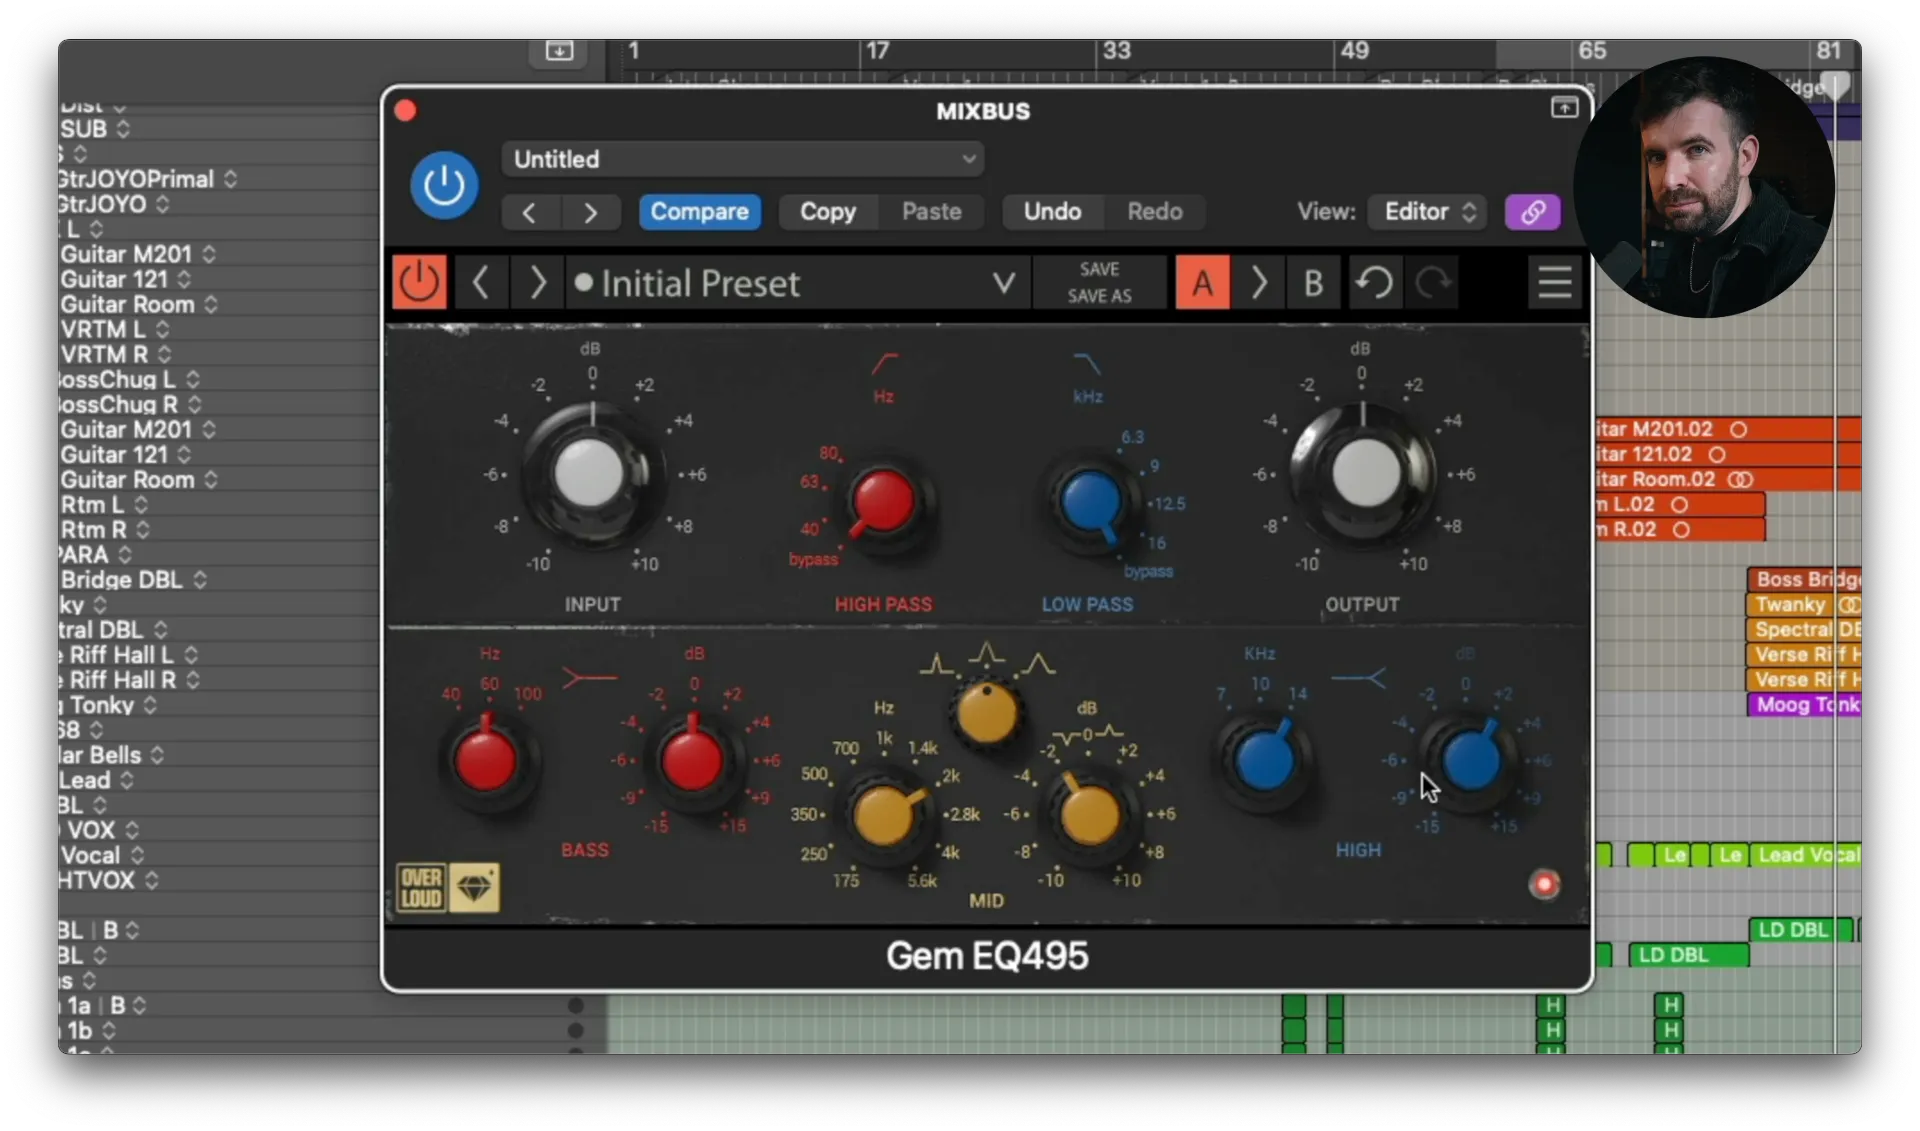Click the Copy button

click(828, 212)
